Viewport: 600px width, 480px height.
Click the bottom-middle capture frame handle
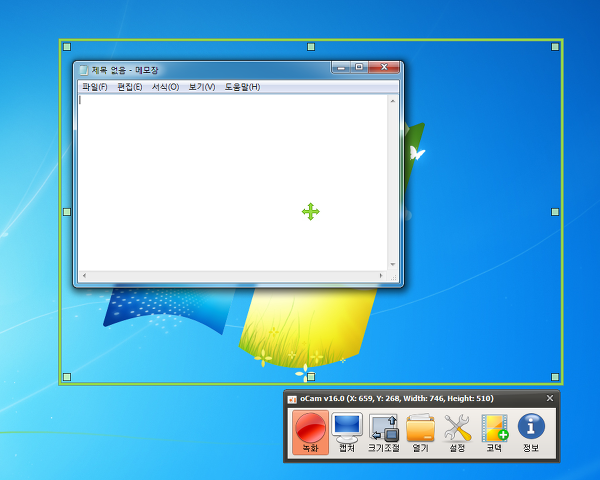311,377
